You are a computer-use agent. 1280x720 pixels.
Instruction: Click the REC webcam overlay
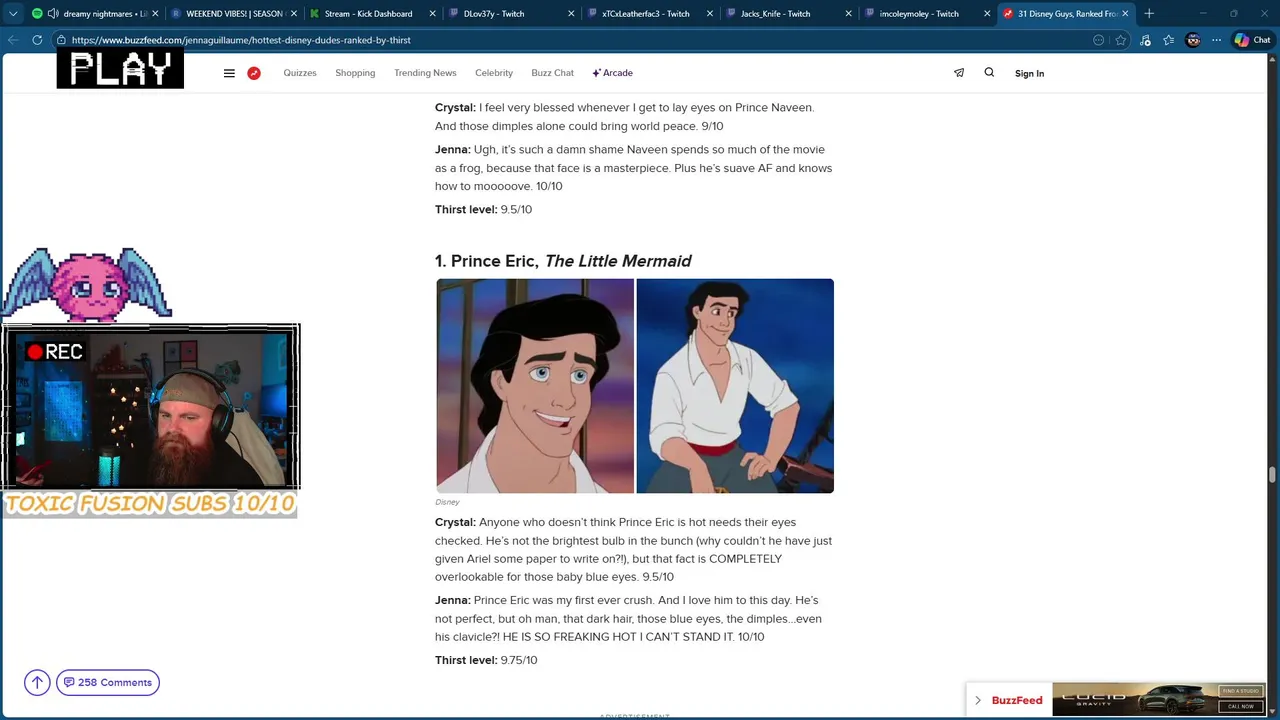click(x=150, y=407)
